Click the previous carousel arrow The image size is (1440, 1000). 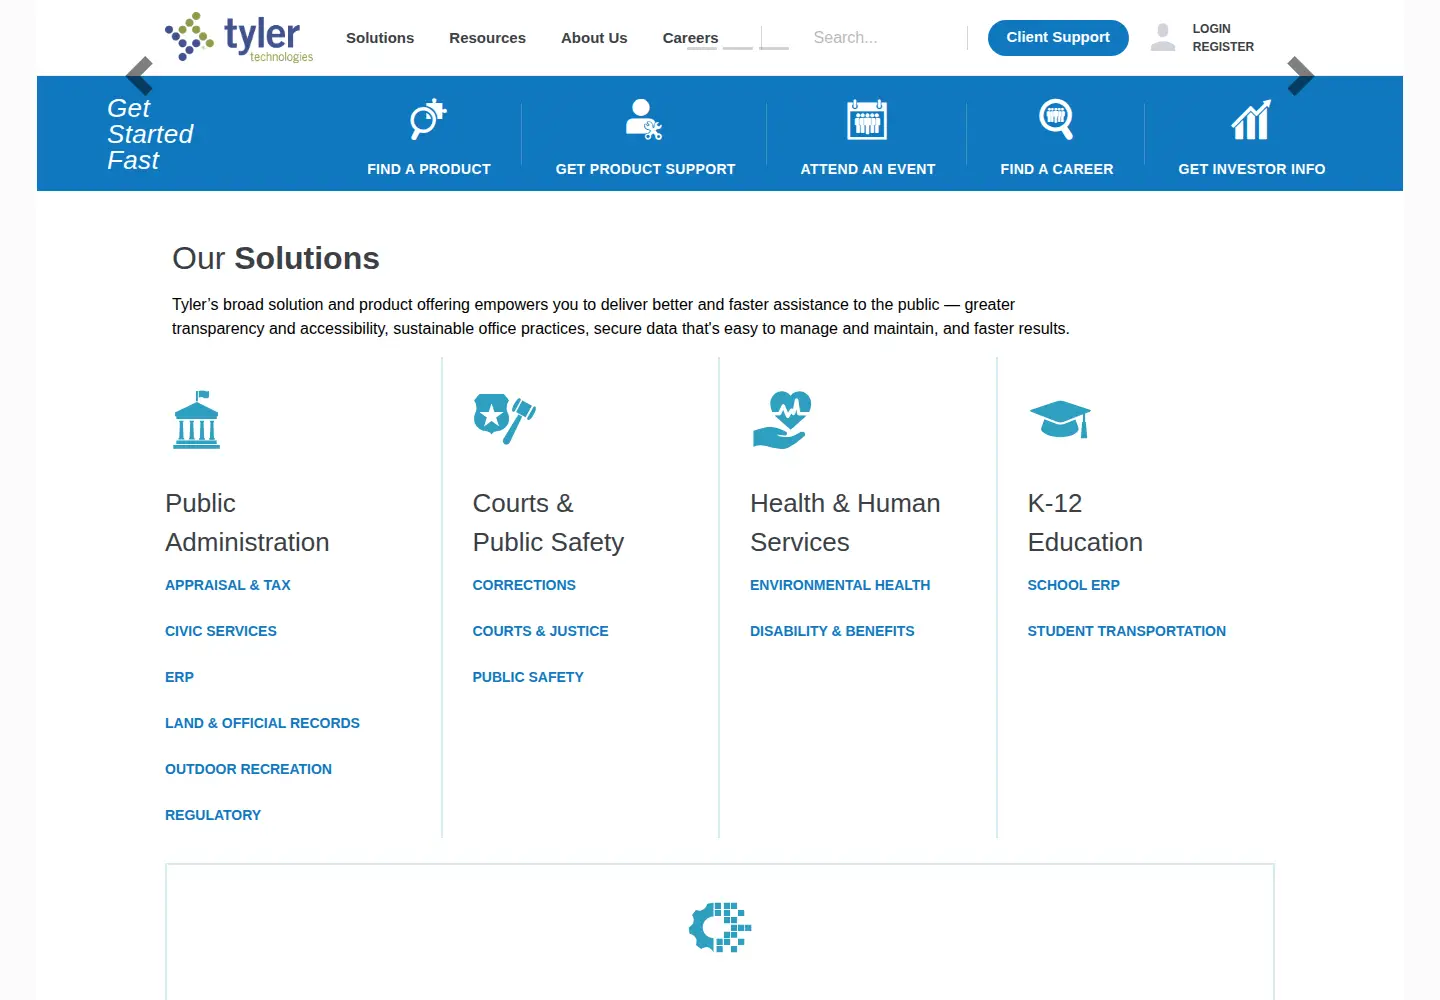(x=140, y=76)
